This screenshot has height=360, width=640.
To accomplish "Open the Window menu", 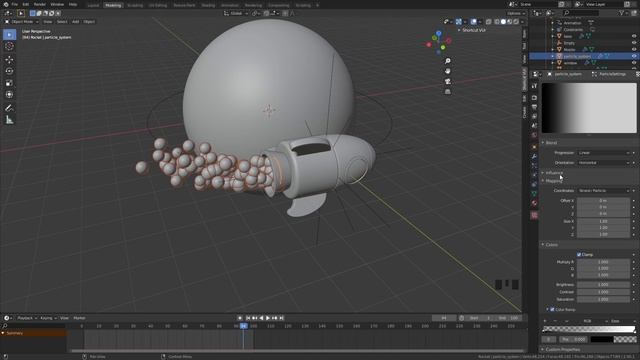I will point(57,4).
